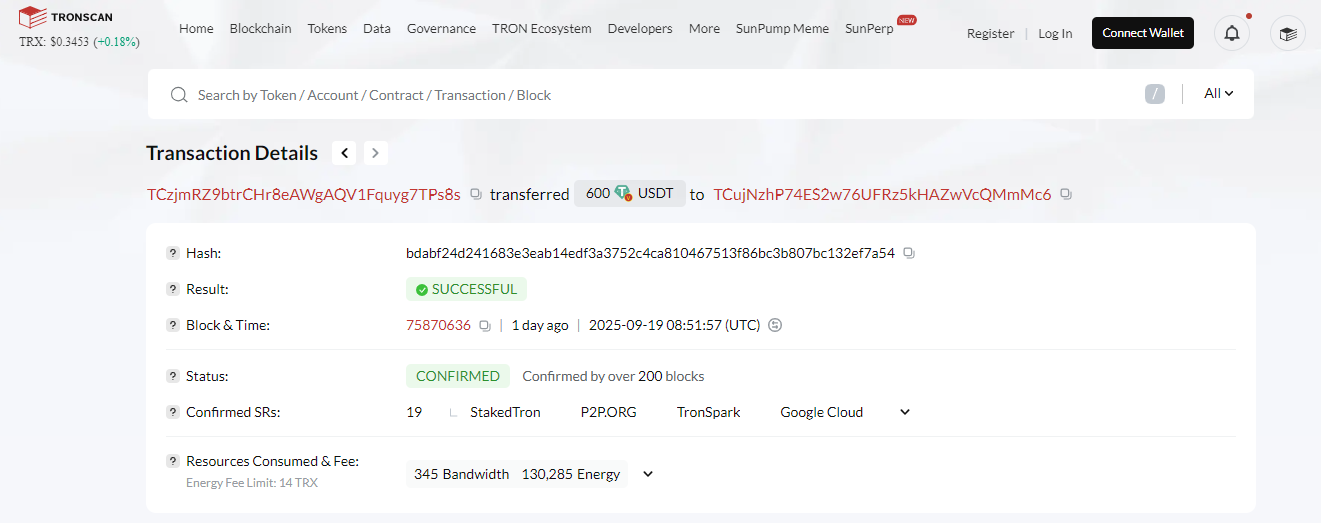Open the notifications bell icon
The height and width of the screenshot is (523, 1321).
point(1232,33)
